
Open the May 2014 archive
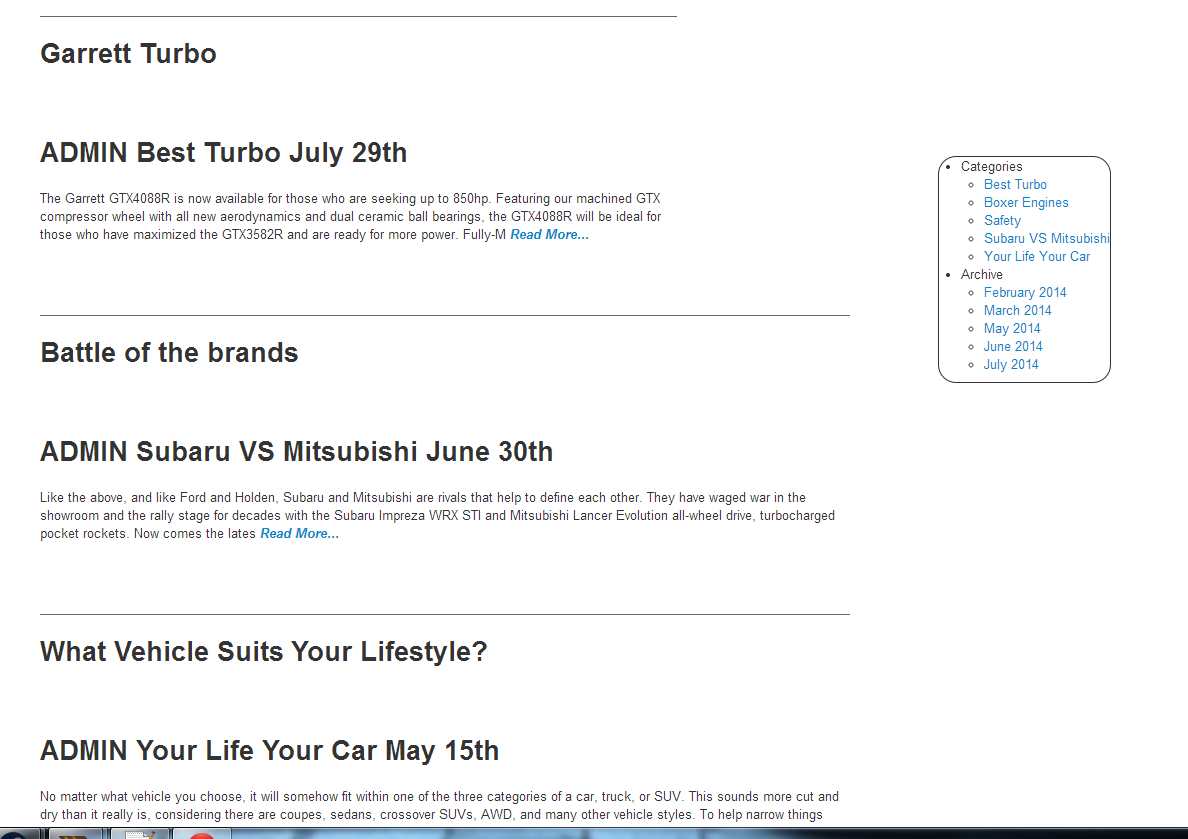point(1011,328)
